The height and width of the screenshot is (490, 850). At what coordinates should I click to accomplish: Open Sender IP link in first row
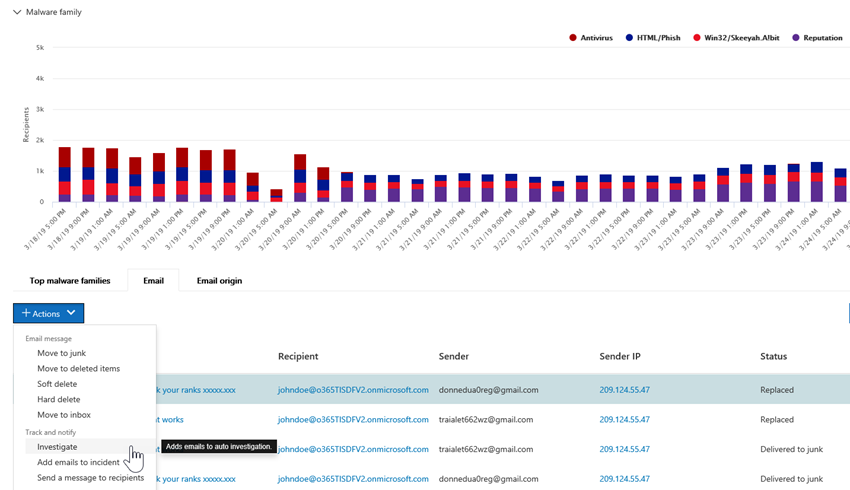click(x=624, y=390)
